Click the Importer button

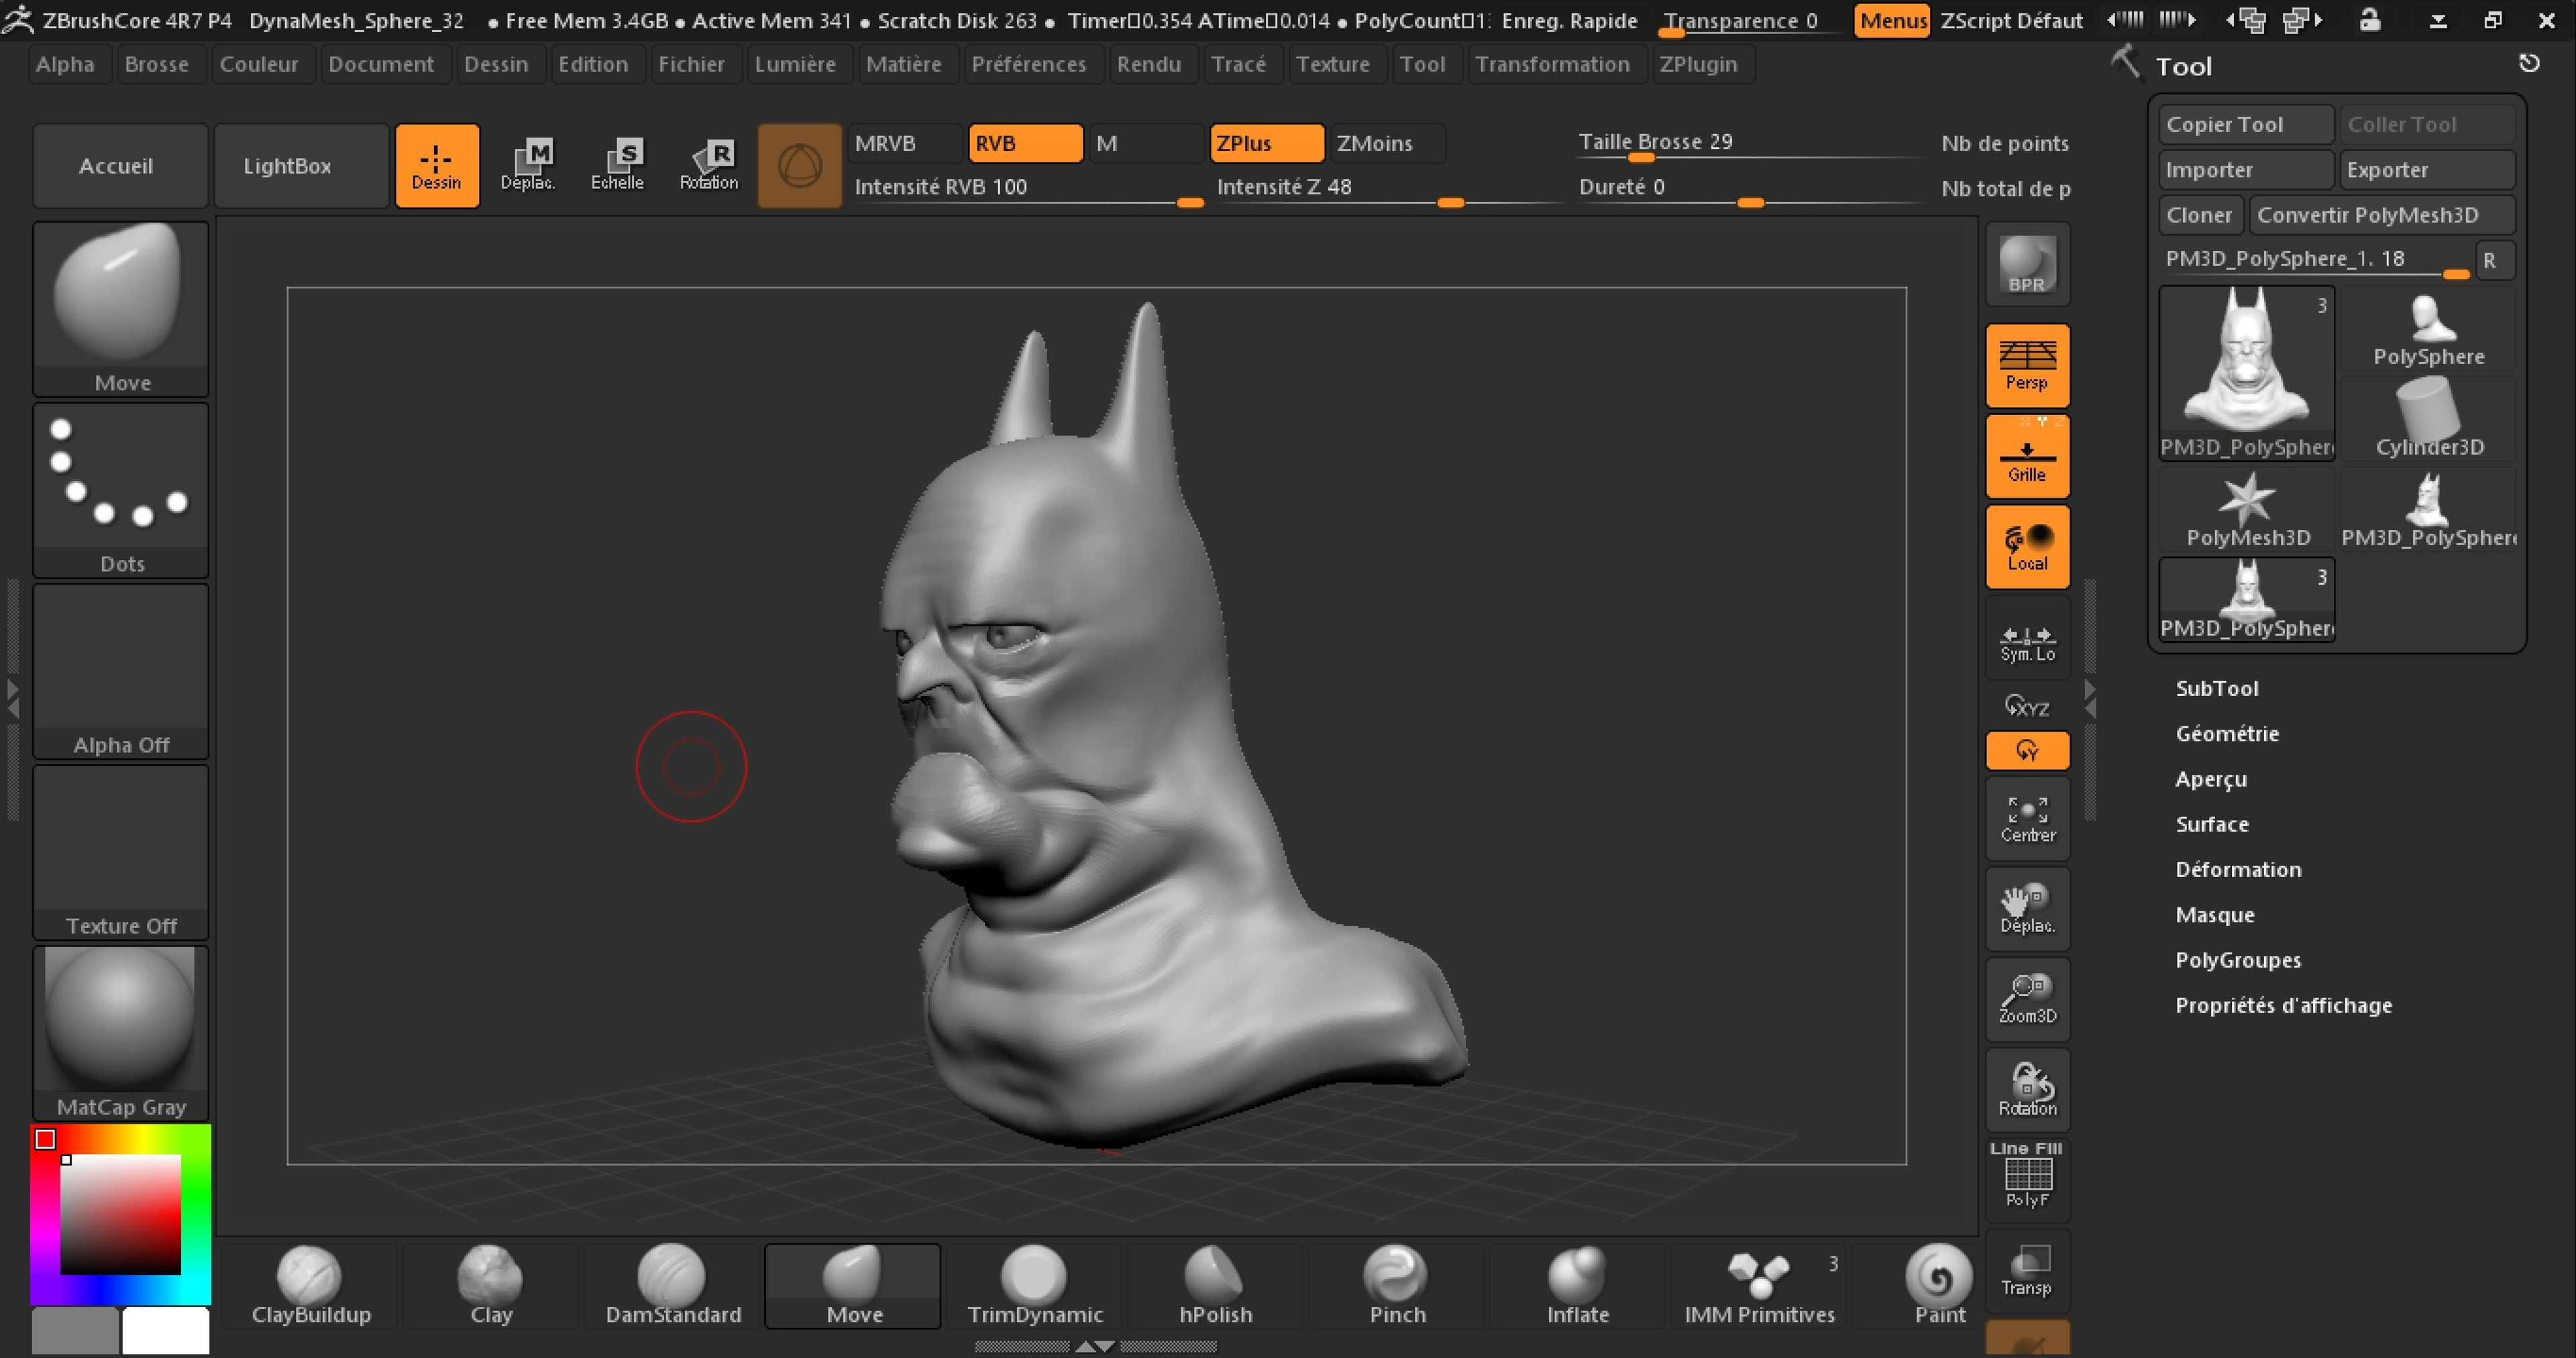pyautogui.click(x=2246, y=170)
